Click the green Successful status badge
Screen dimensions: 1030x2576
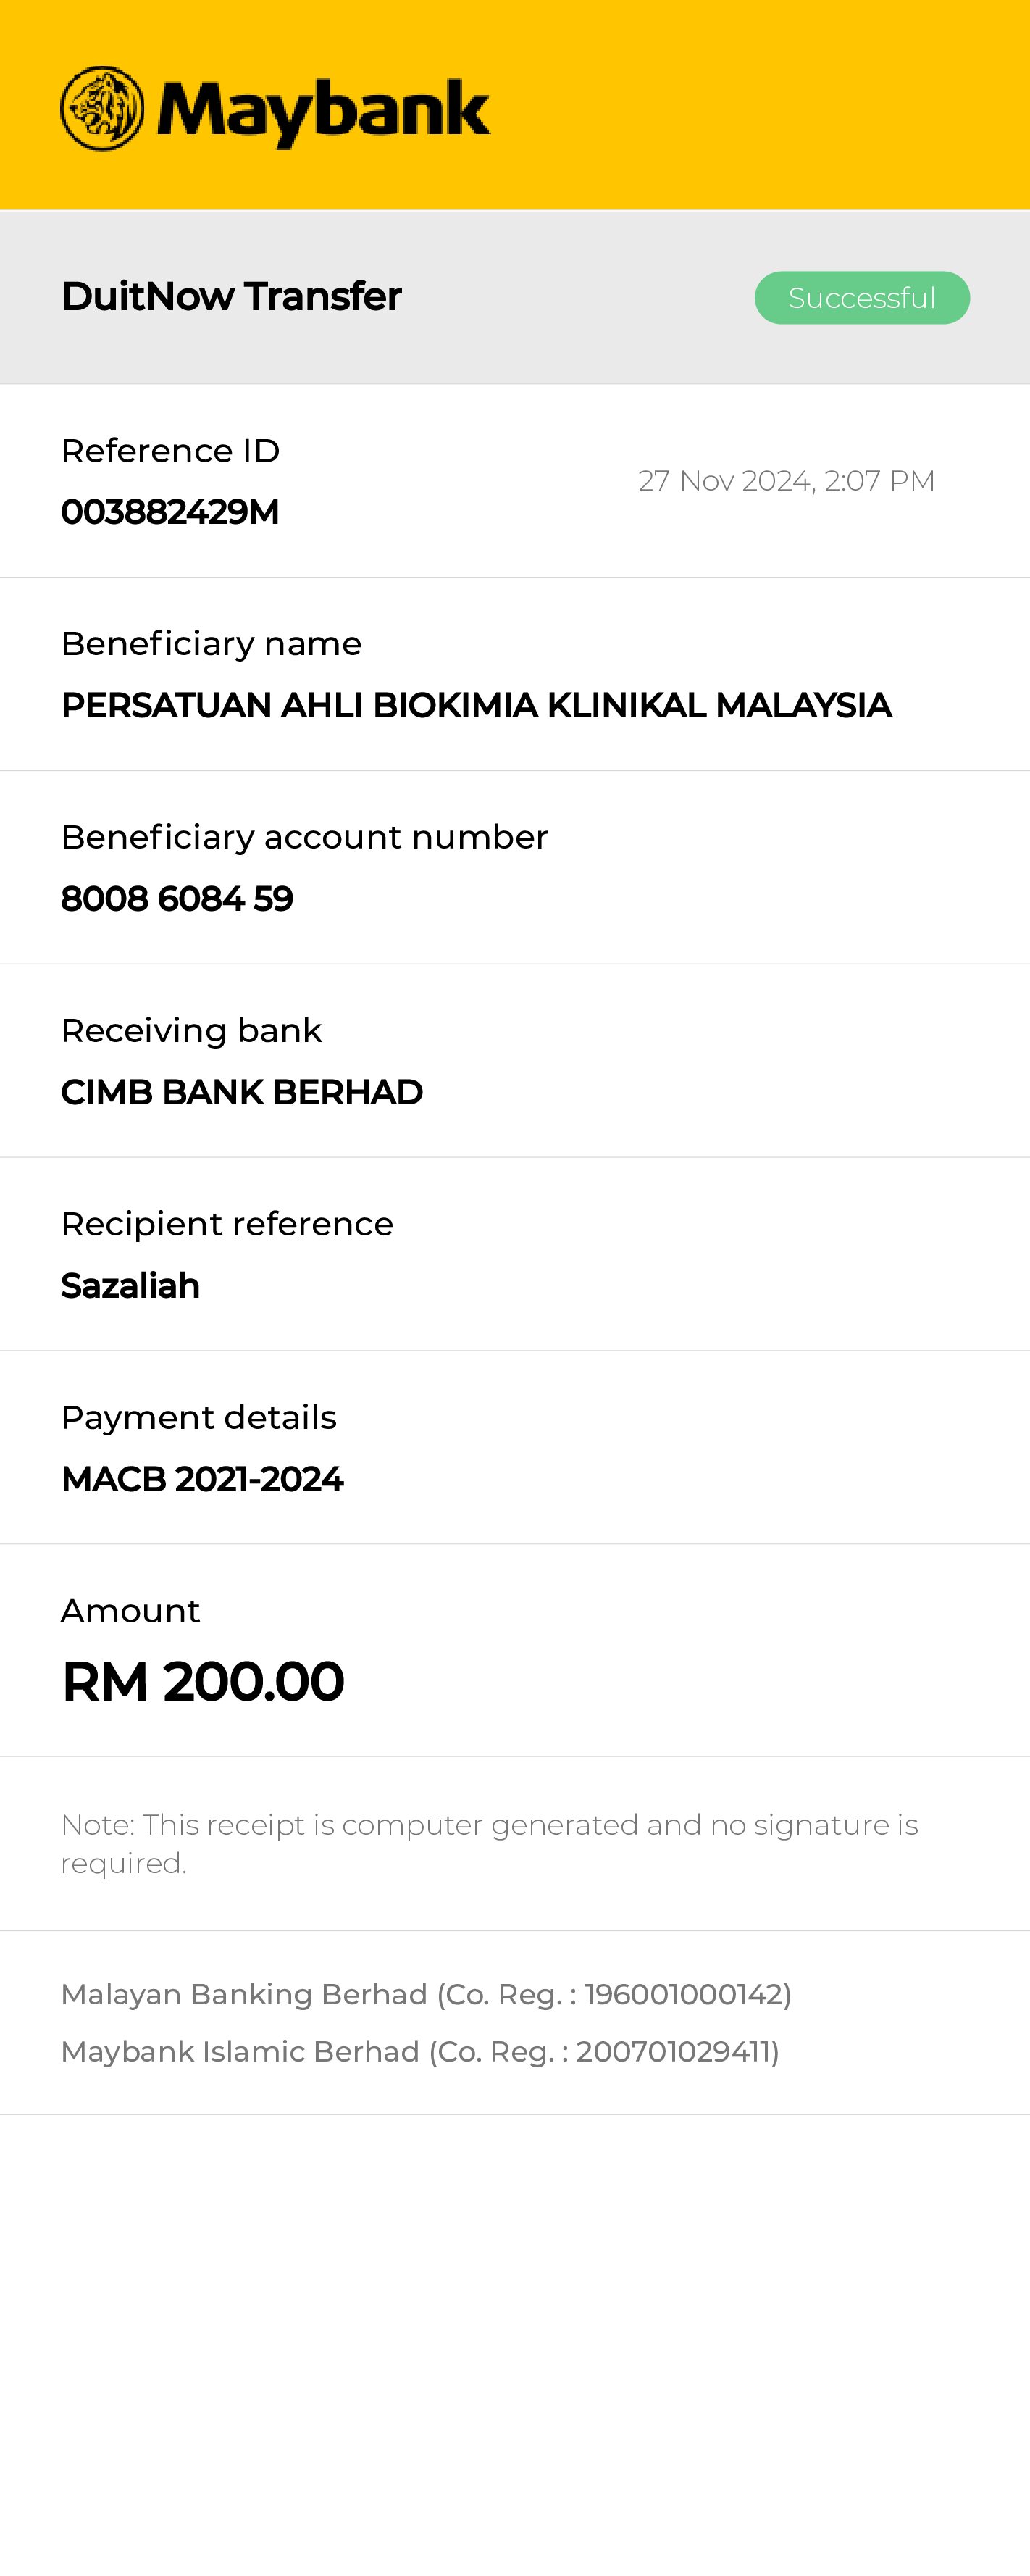[x=861, y=298]
